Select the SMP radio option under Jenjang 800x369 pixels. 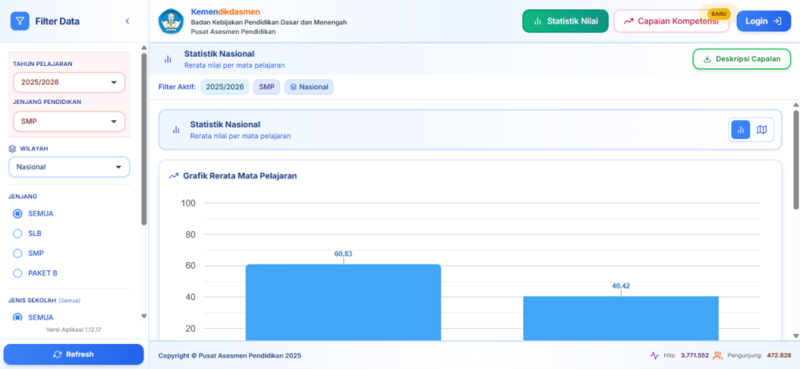[x=17, y=253]
